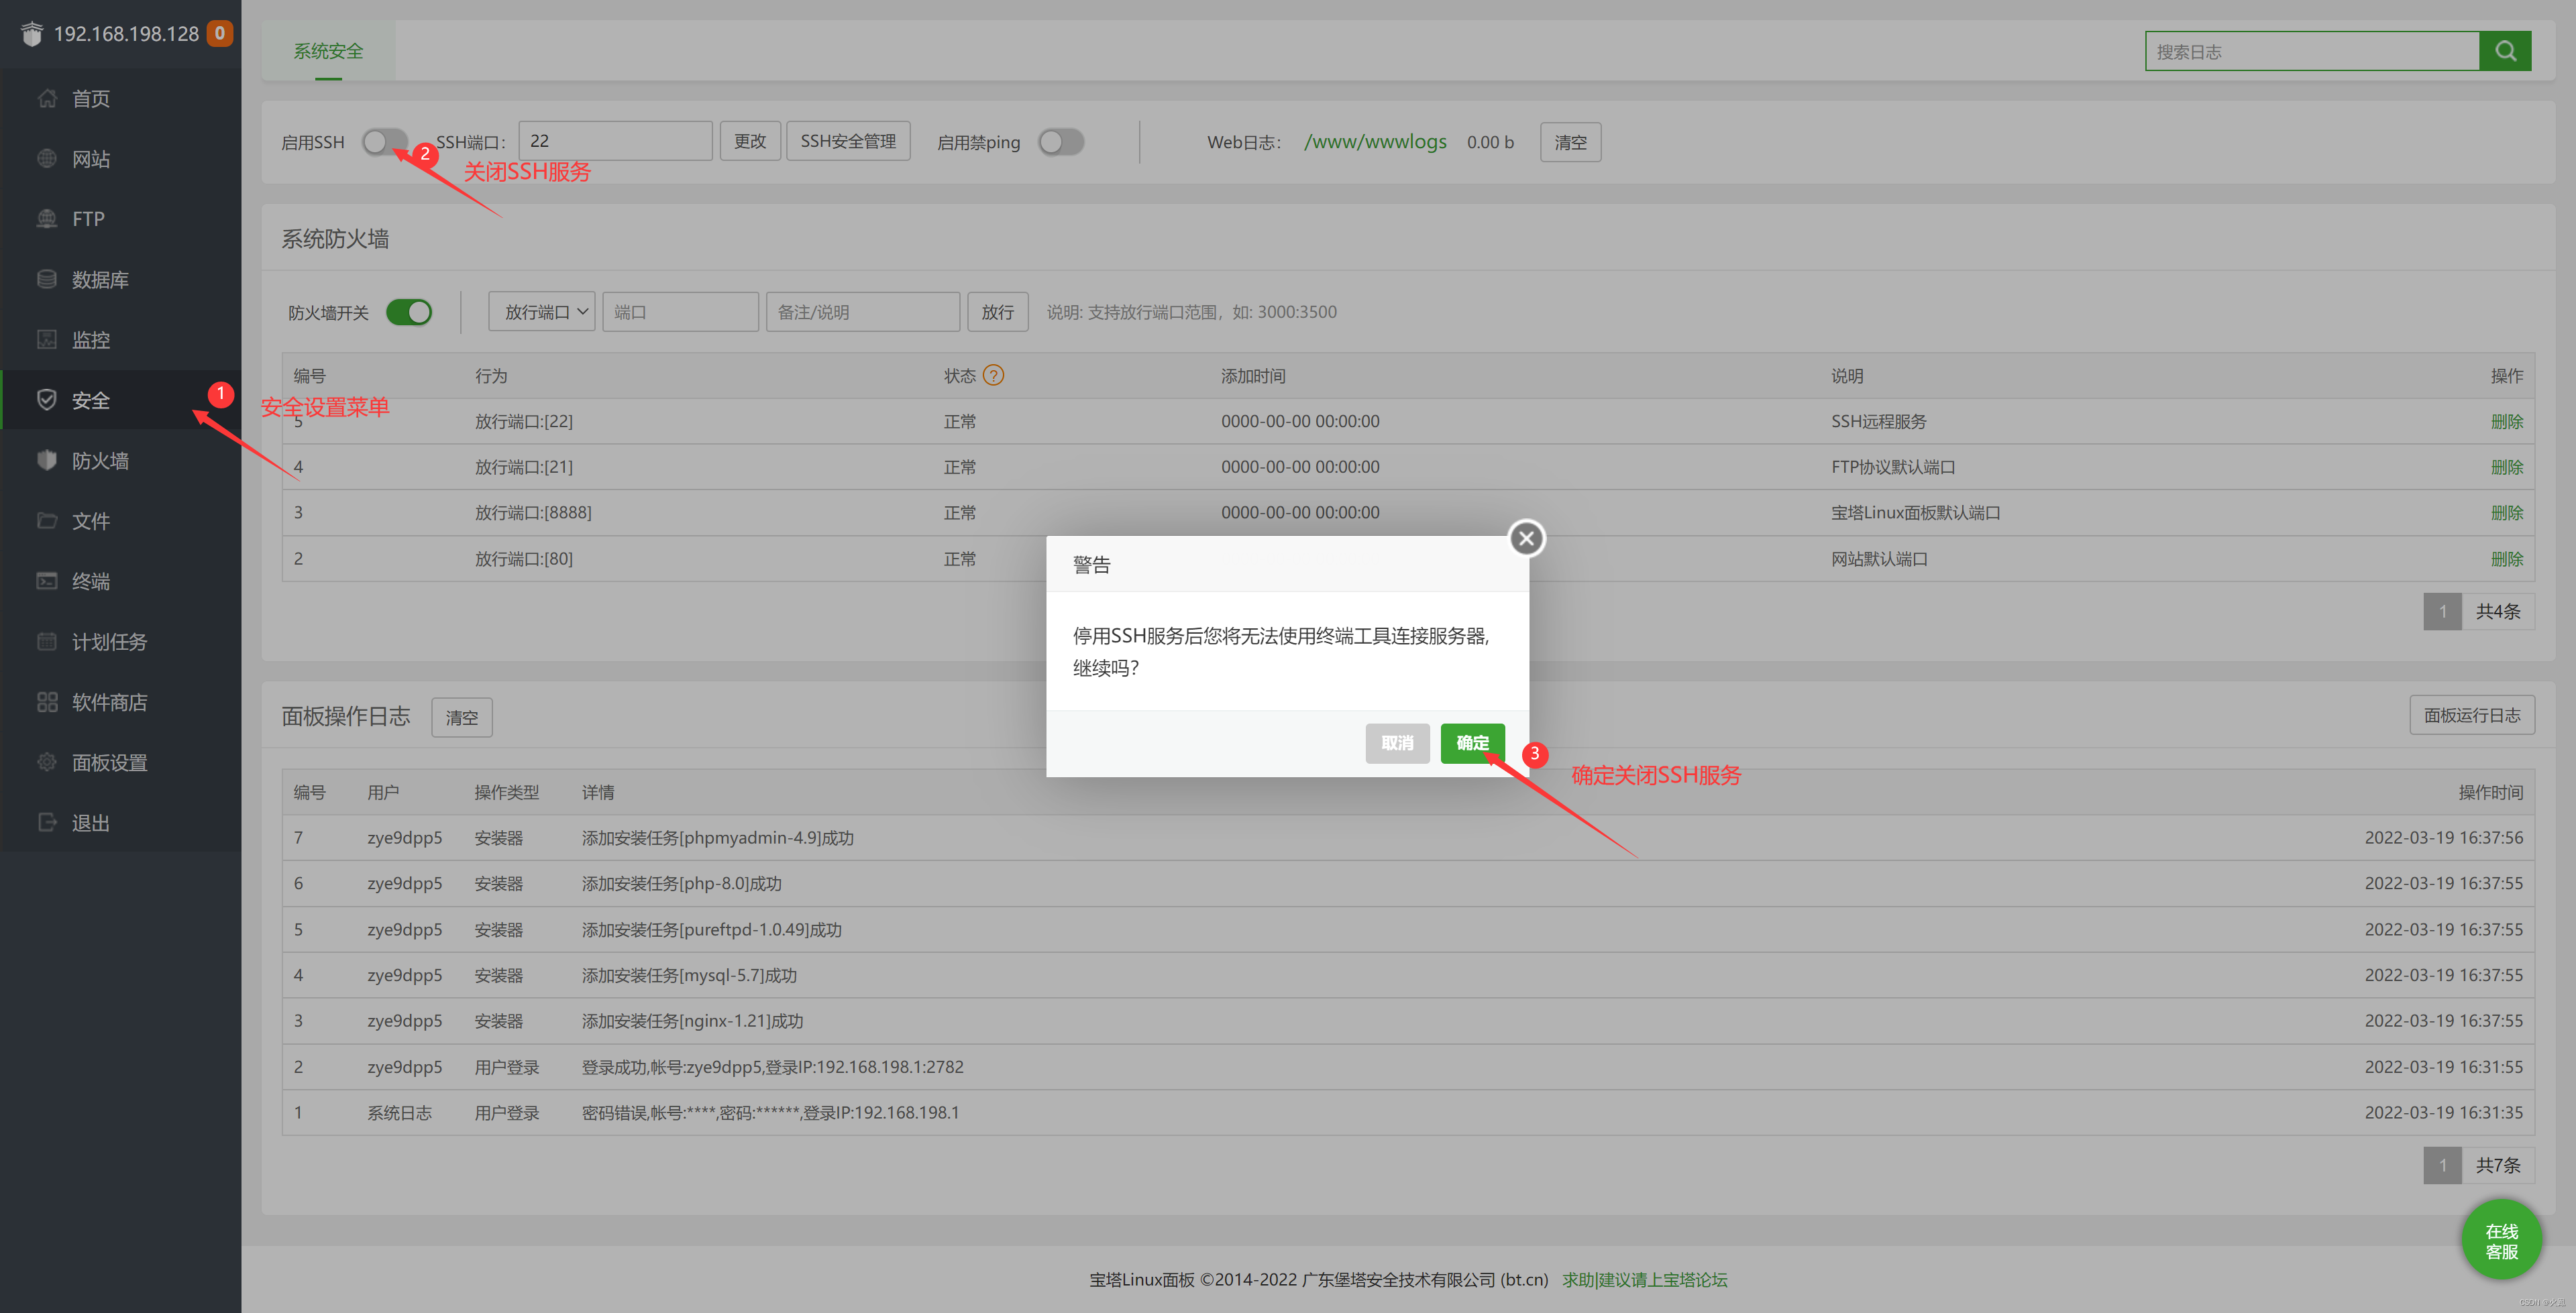Click the terminal icon beside 终端
The image size is (2576, 1313).
tap(47, 581)
